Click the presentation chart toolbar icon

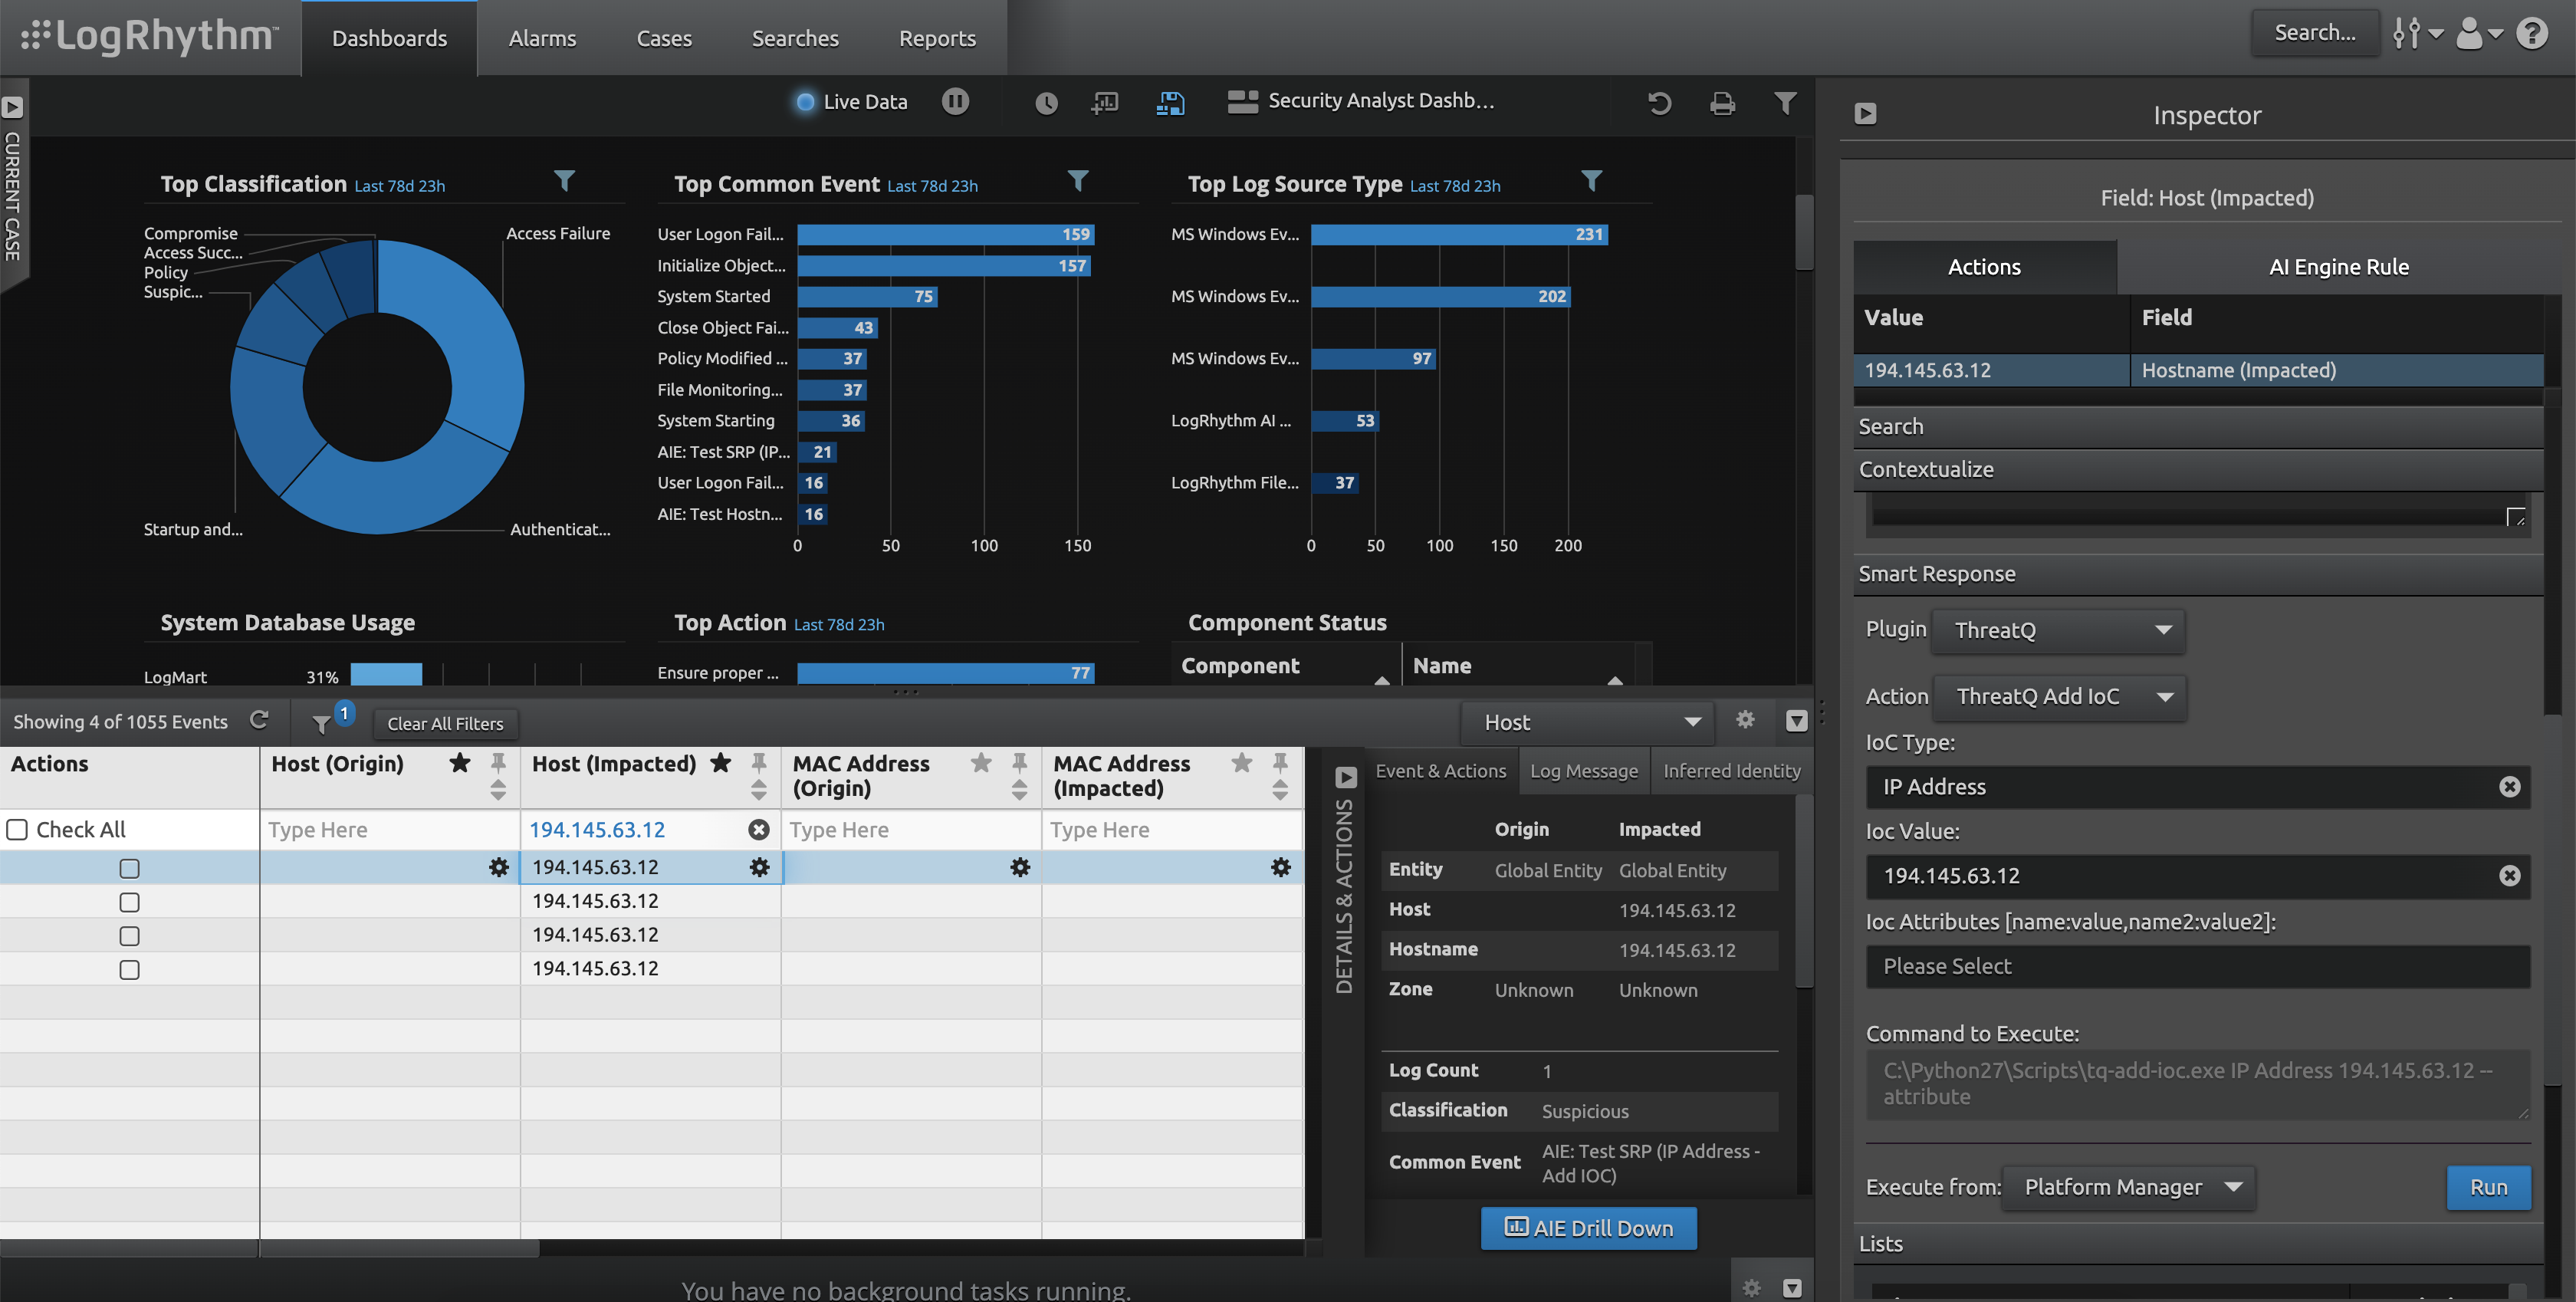pyautogui.click(x=1105, y=102)
